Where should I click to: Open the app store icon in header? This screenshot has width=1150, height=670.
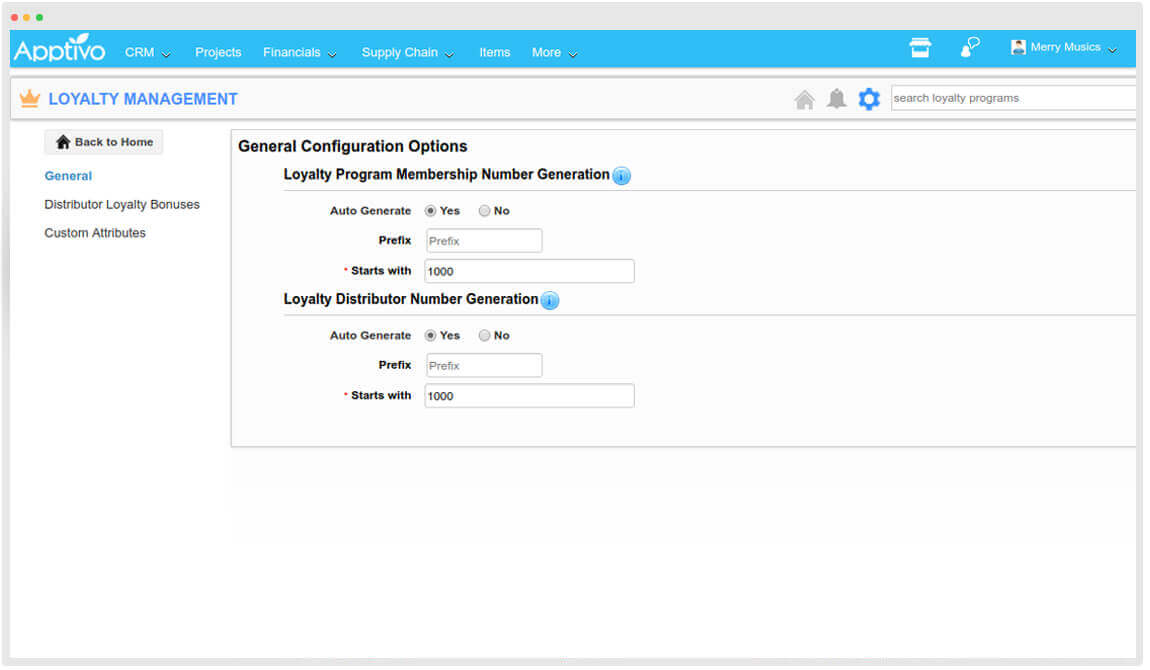920,48
